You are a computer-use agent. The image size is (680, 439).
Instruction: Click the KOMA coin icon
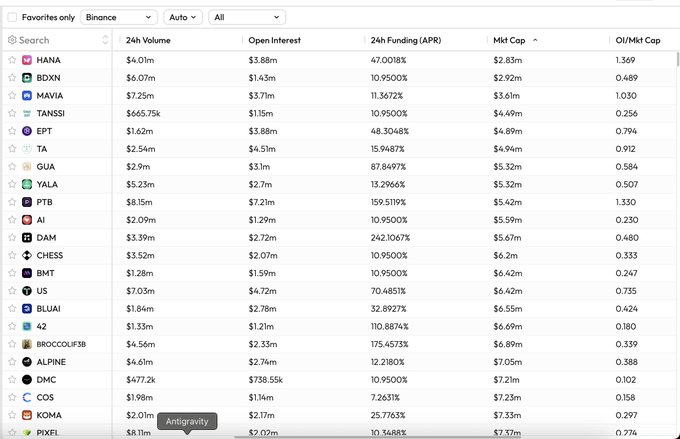point(27,415)
